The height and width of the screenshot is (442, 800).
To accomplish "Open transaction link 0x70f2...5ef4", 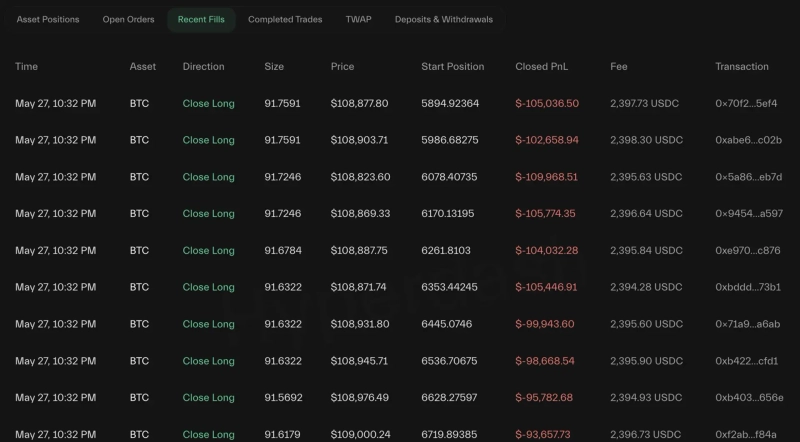I will tap(746, 103).
